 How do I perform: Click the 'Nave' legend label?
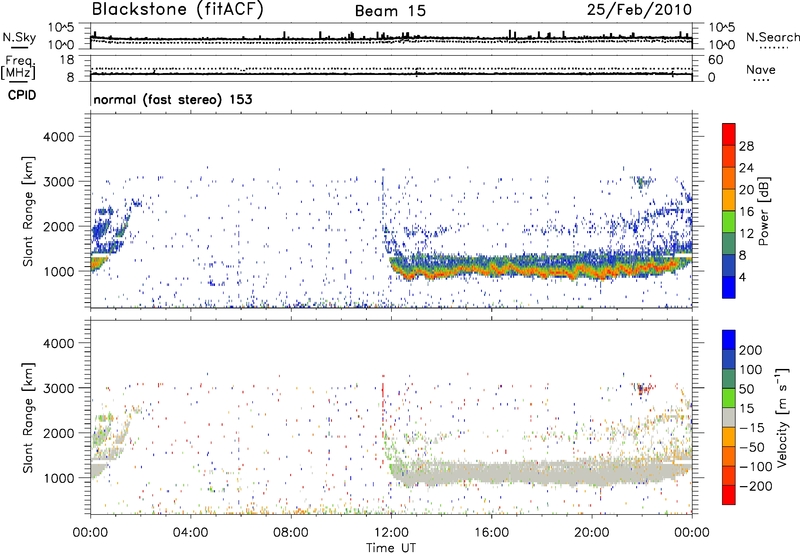[x=761, y=69]
